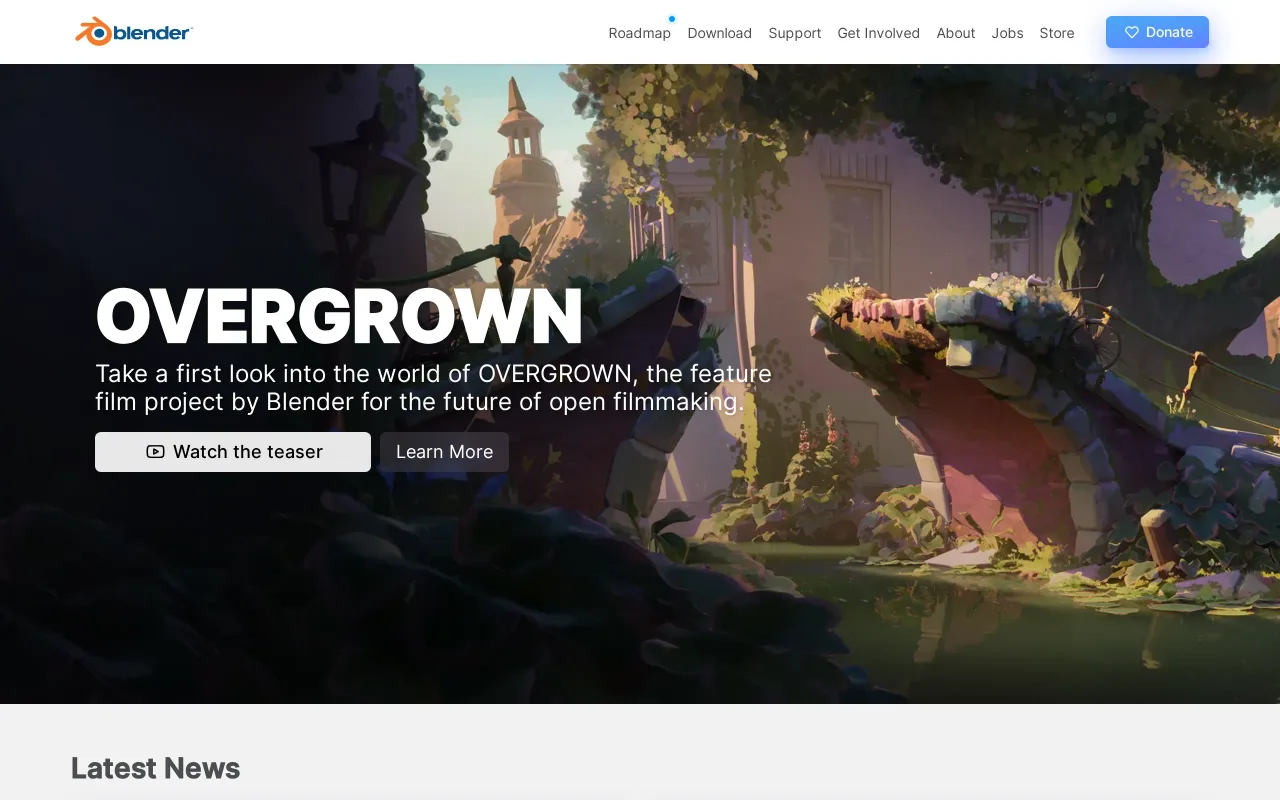
Task: Open the Roadmap menu item
Action: [x=639, y=33]
